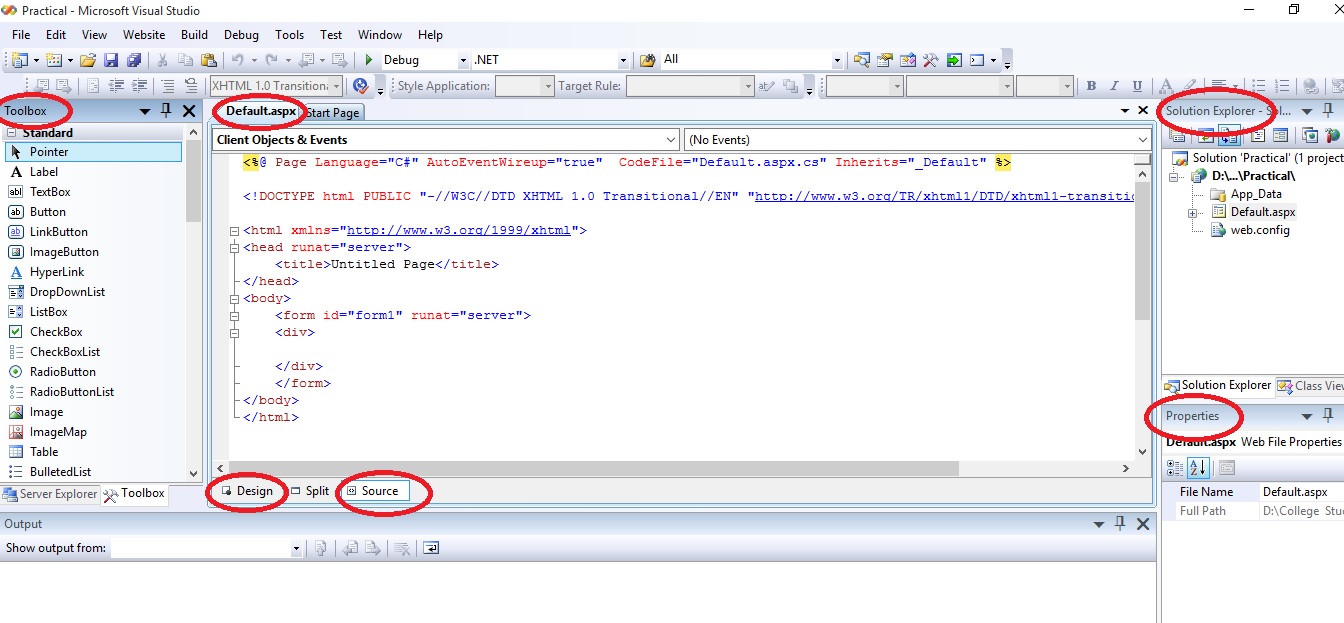1344x623 pixels.
Task: Click the Find in Files icon
Action: click(x=647, y=60)
